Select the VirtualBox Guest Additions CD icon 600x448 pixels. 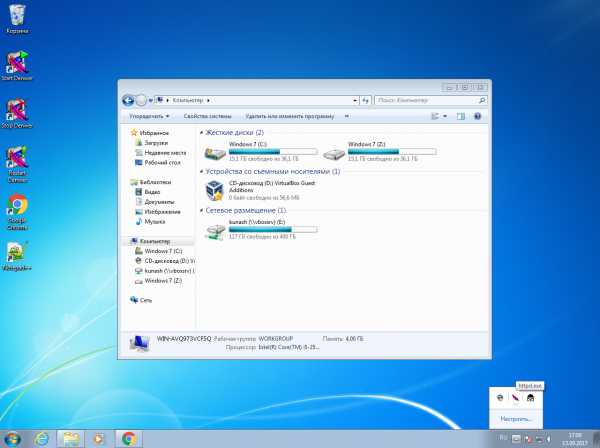[x=215, y=191]
